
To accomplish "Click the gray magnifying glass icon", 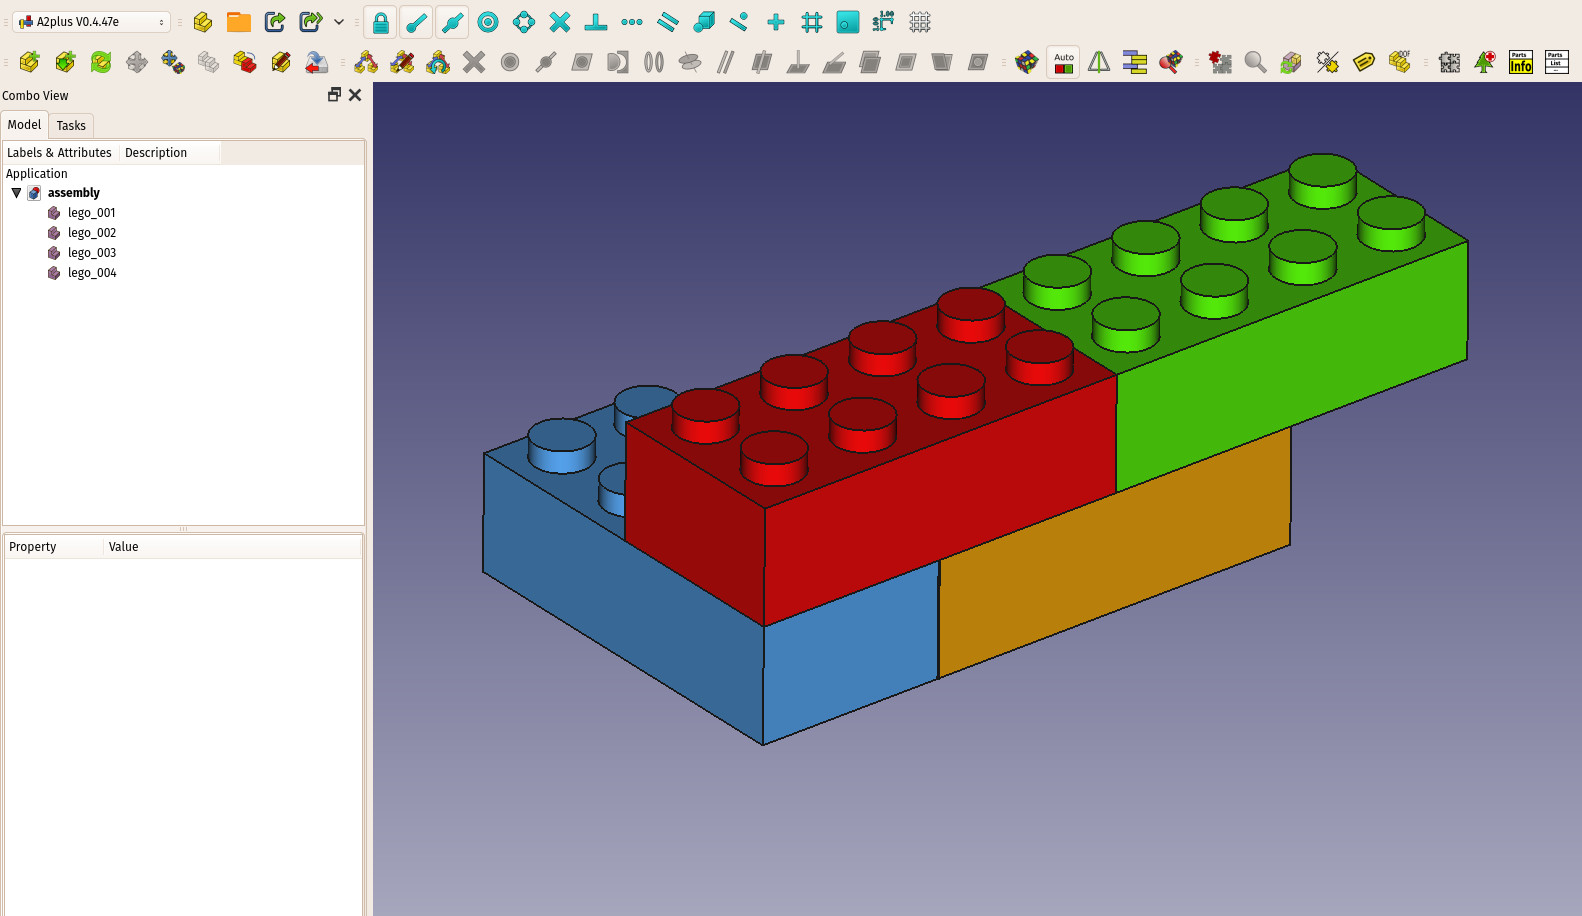I will [1256, 62].
